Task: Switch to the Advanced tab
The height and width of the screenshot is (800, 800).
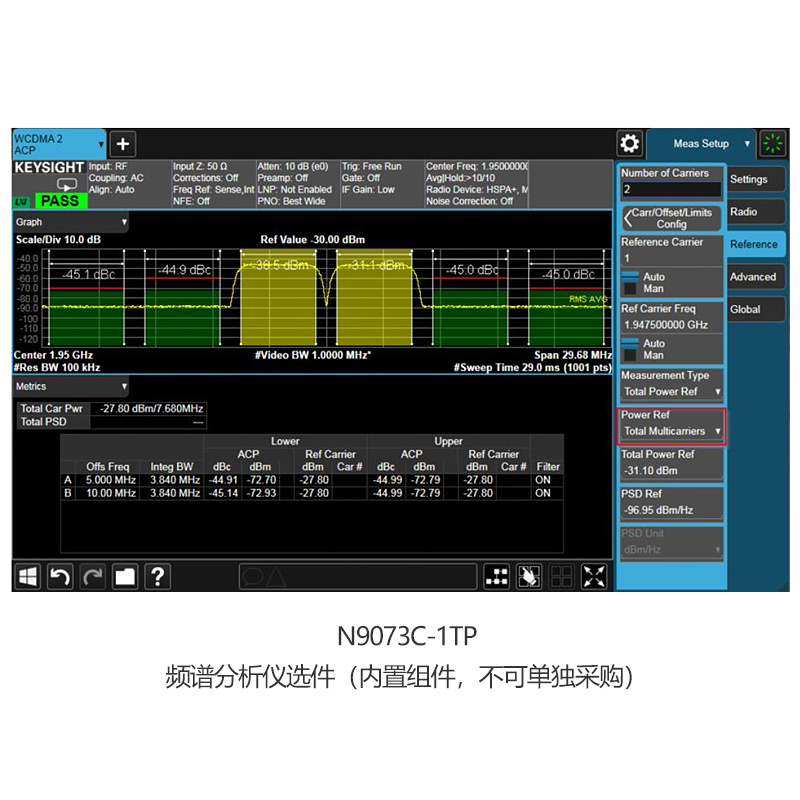Action: click(756, 277)
